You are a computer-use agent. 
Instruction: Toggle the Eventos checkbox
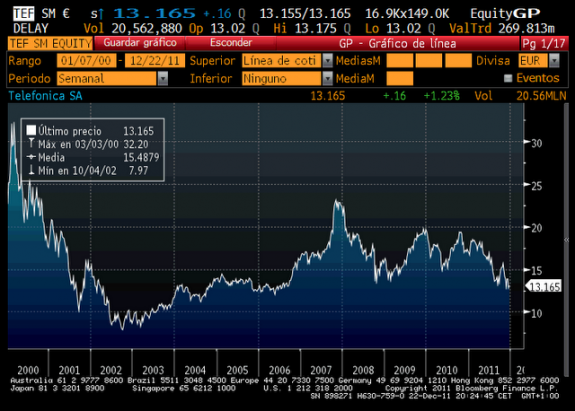tap(508, 78)
